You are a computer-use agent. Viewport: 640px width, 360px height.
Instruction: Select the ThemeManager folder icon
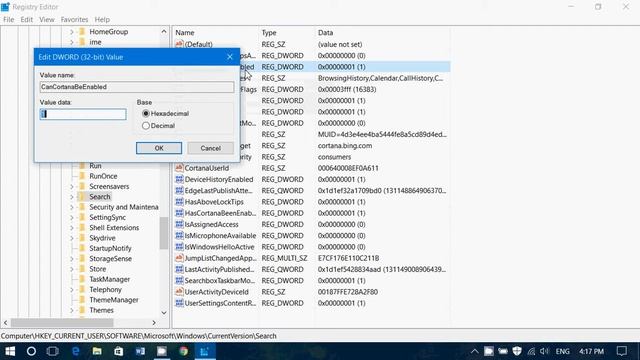pyautogui.click(x=82, y=300)
